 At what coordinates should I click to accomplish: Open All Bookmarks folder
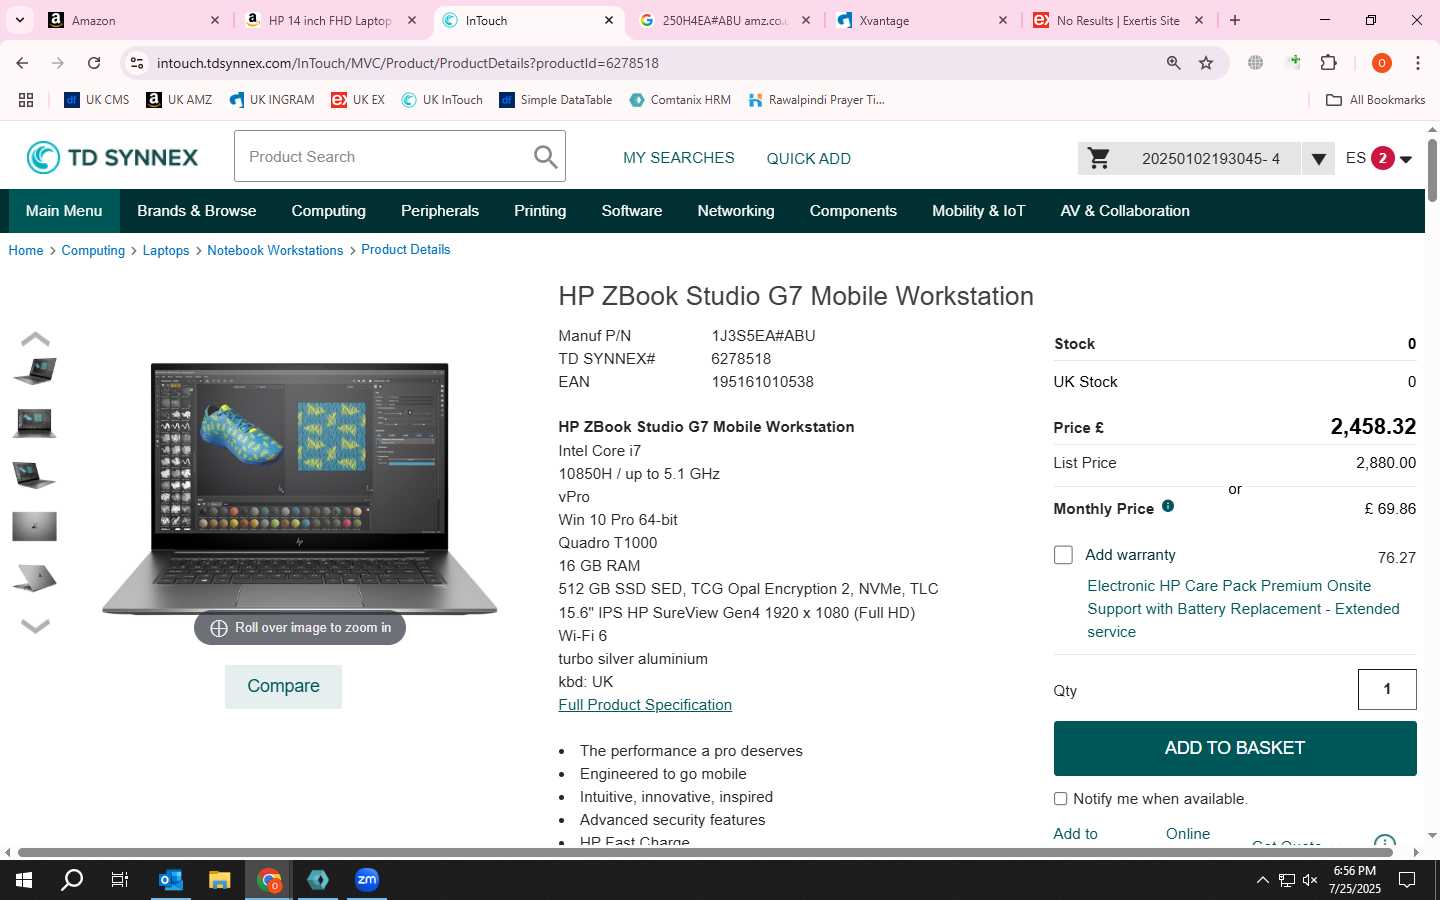[x=1375, y=100]
